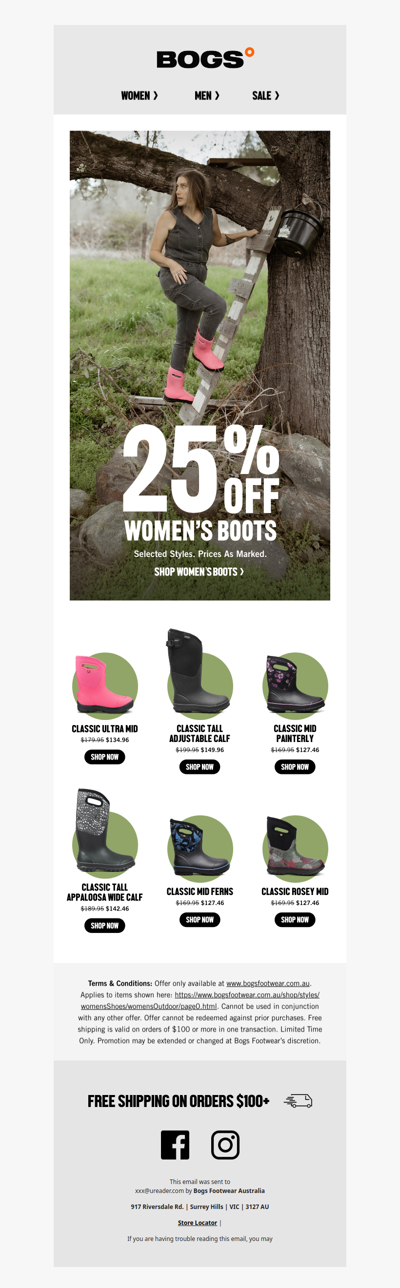Click the 25% off hero banner image
Image resolution: width=400 pixels, height=1288 pixels.
tap(200, 365)
